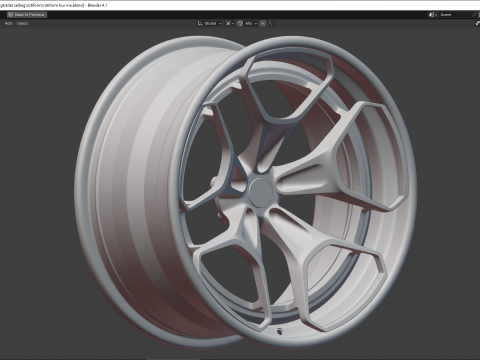Open the Object menu

22,23
